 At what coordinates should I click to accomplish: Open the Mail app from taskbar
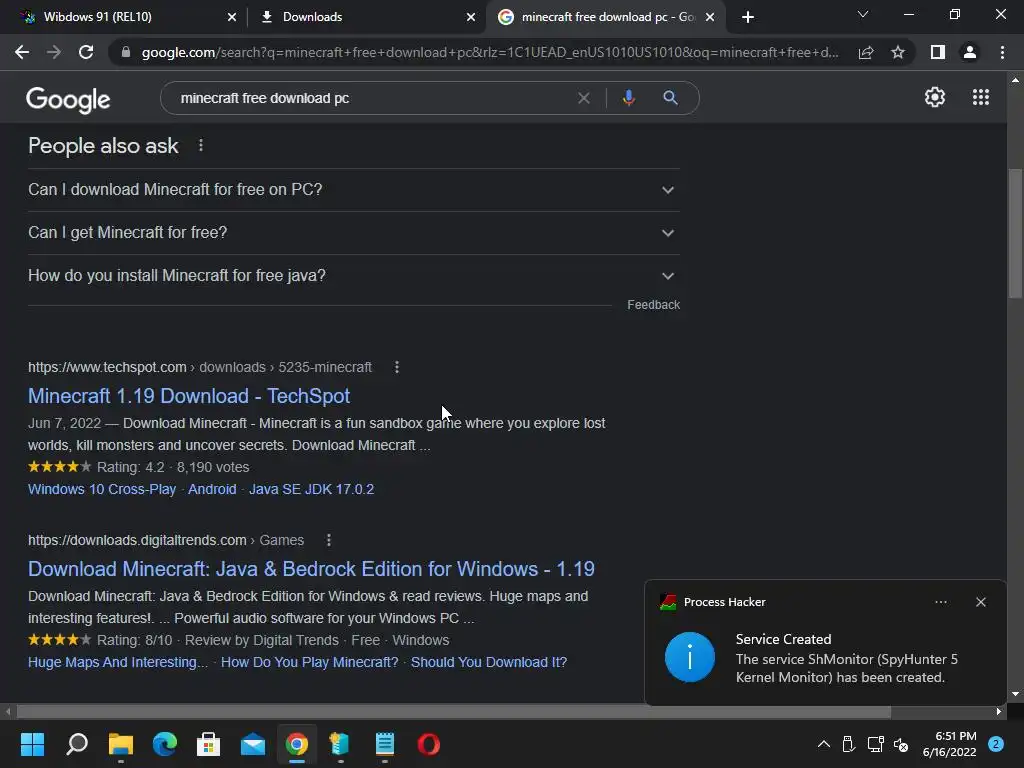pos(253,744)
